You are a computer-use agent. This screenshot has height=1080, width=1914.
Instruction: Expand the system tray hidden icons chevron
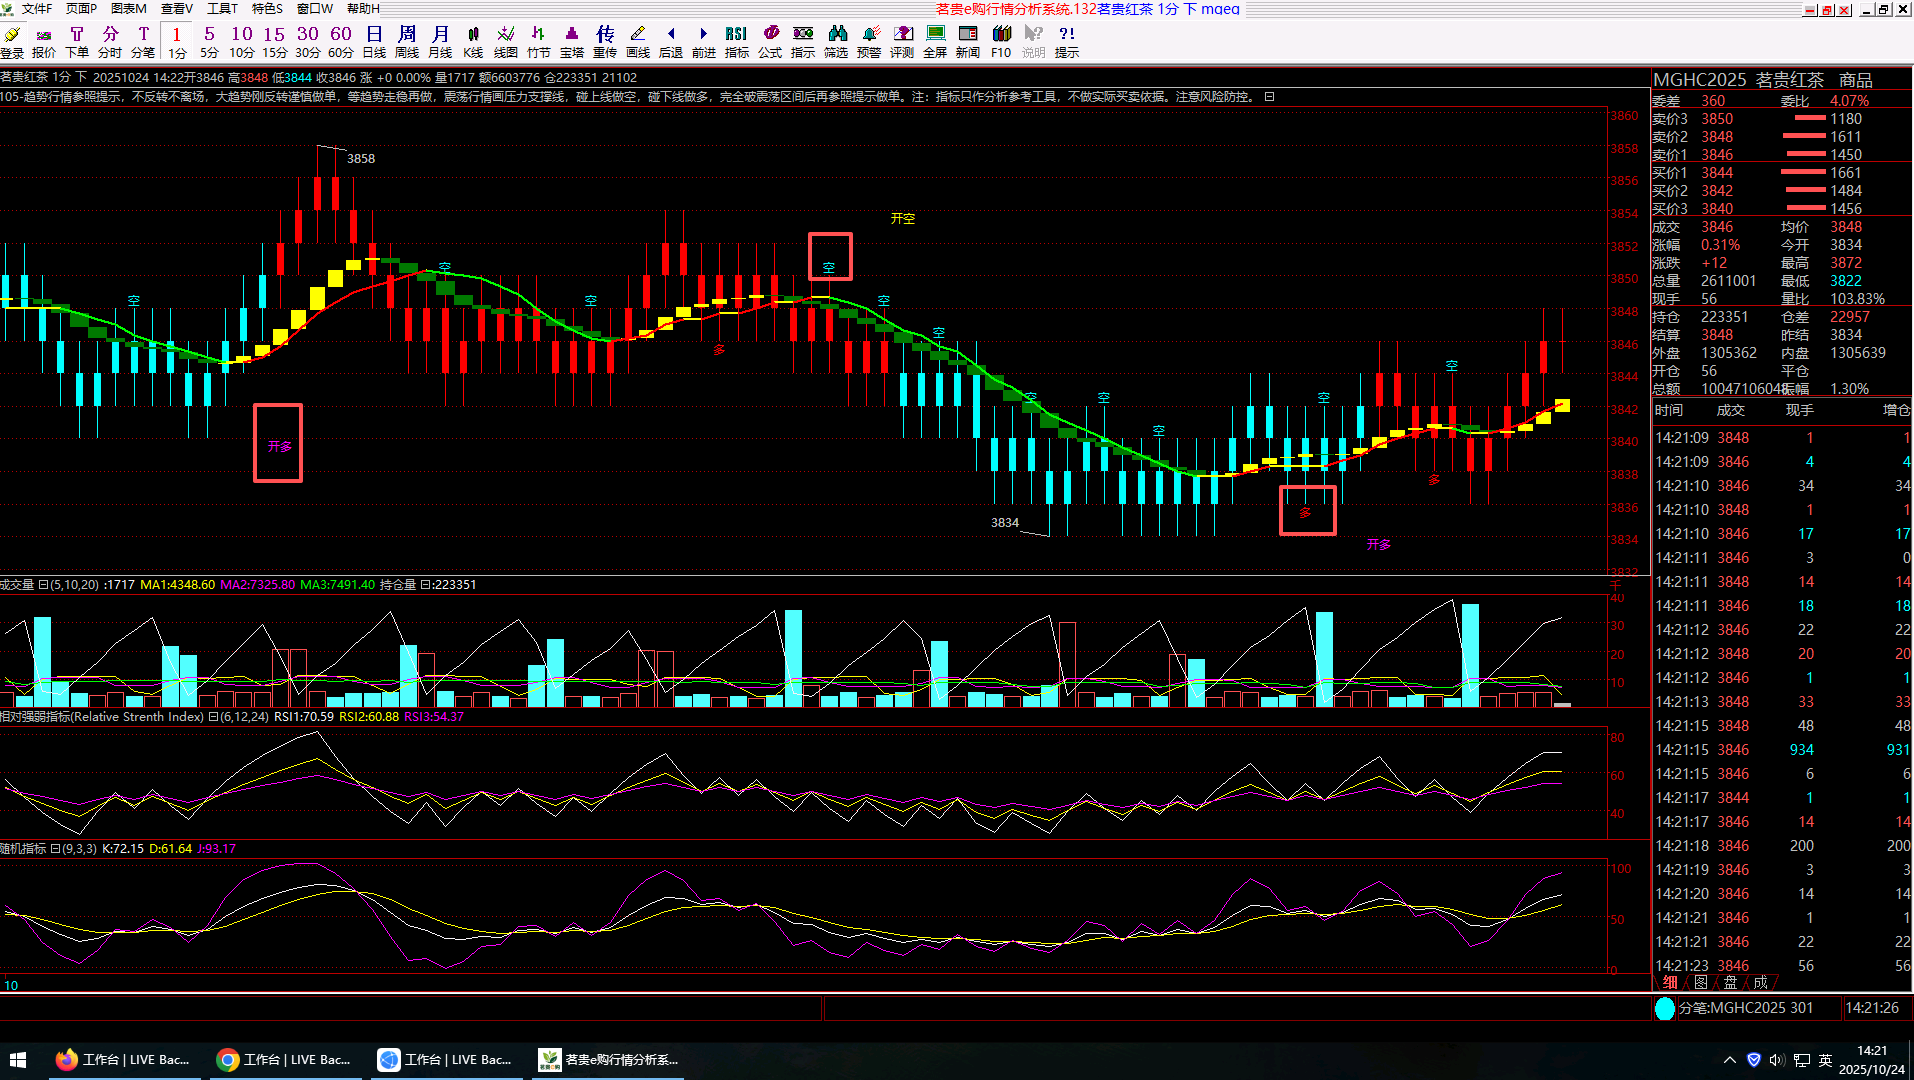point(1730,1060)
